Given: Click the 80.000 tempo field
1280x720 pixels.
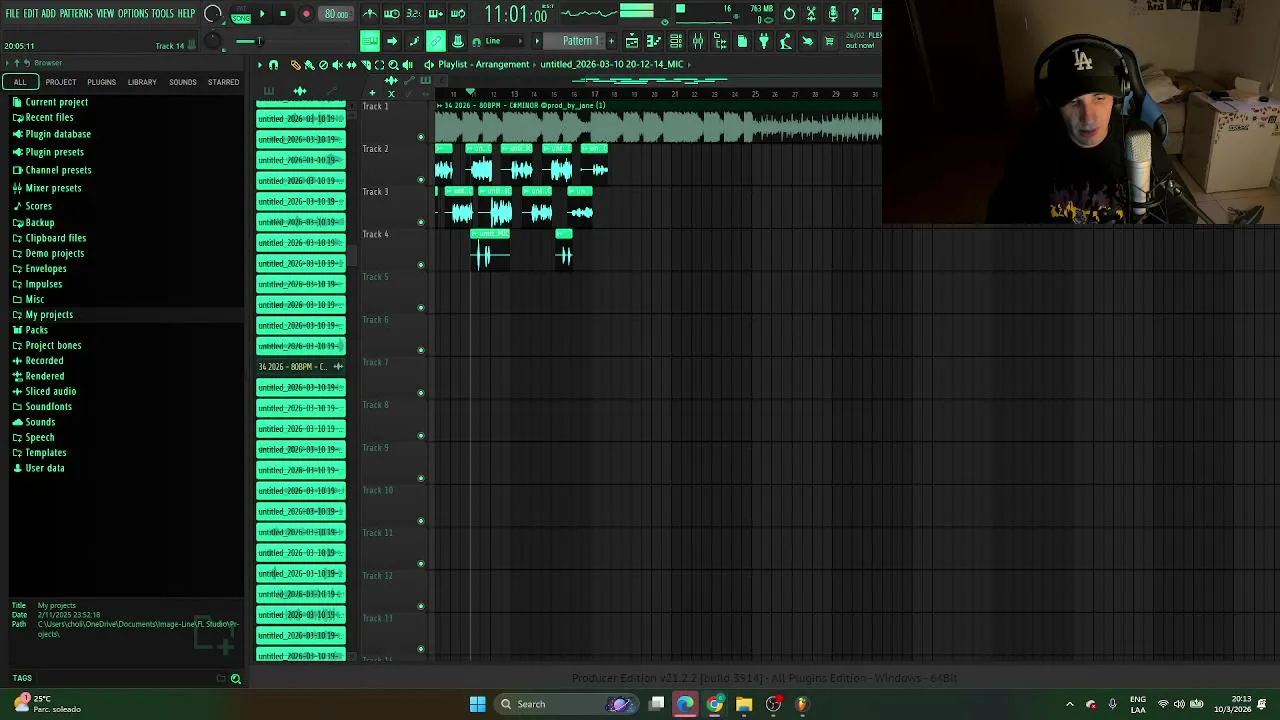Looking at the screenshot, I should click(x=336, y=14).
